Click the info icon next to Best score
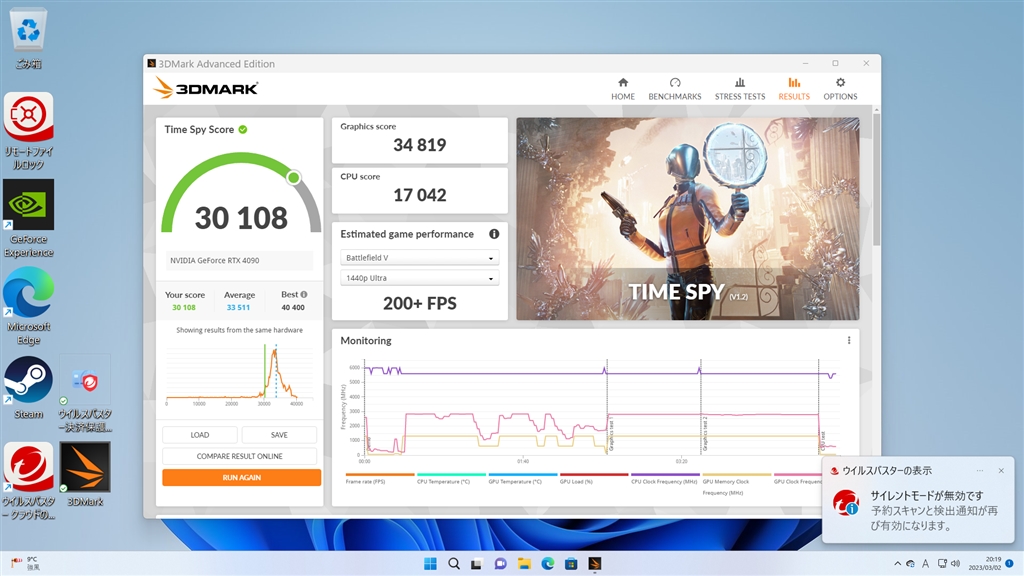 click(x=304, y=295)
